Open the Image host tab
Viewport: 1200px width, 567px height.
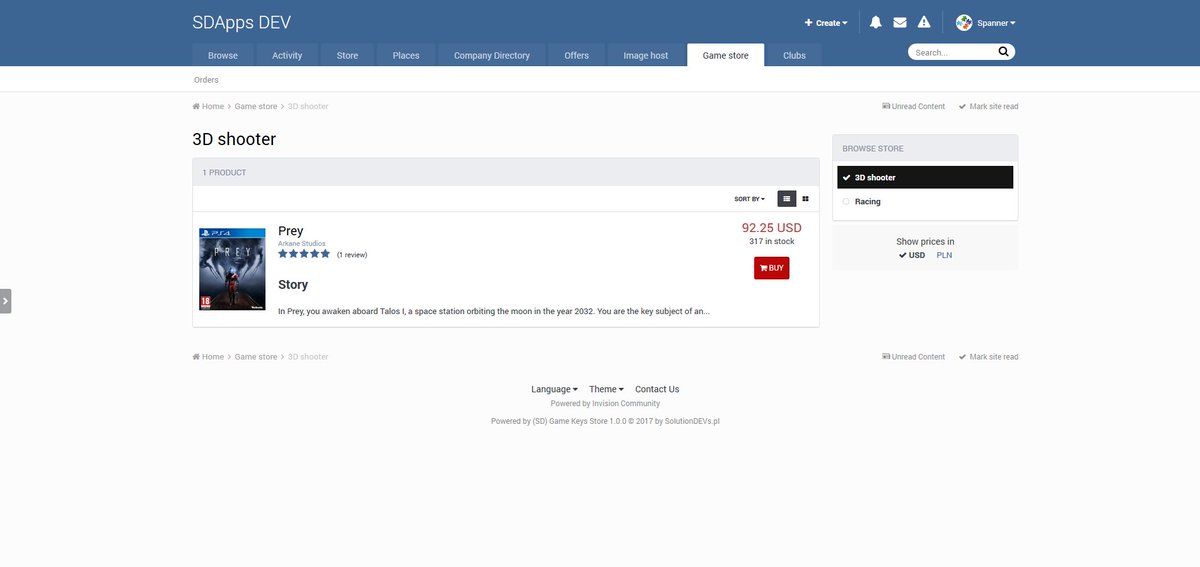click(646, 55)
